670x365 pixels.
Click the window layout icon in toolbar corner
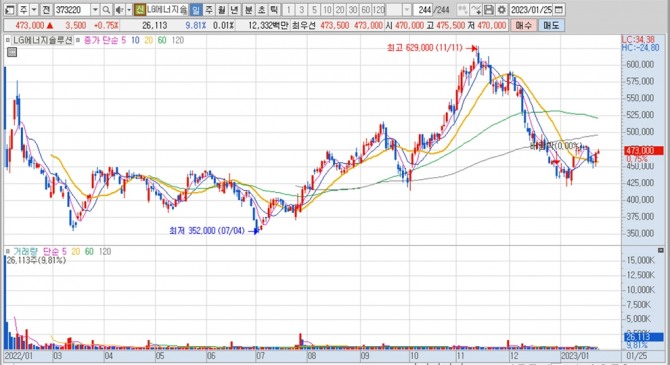click(x=9, y=9)
